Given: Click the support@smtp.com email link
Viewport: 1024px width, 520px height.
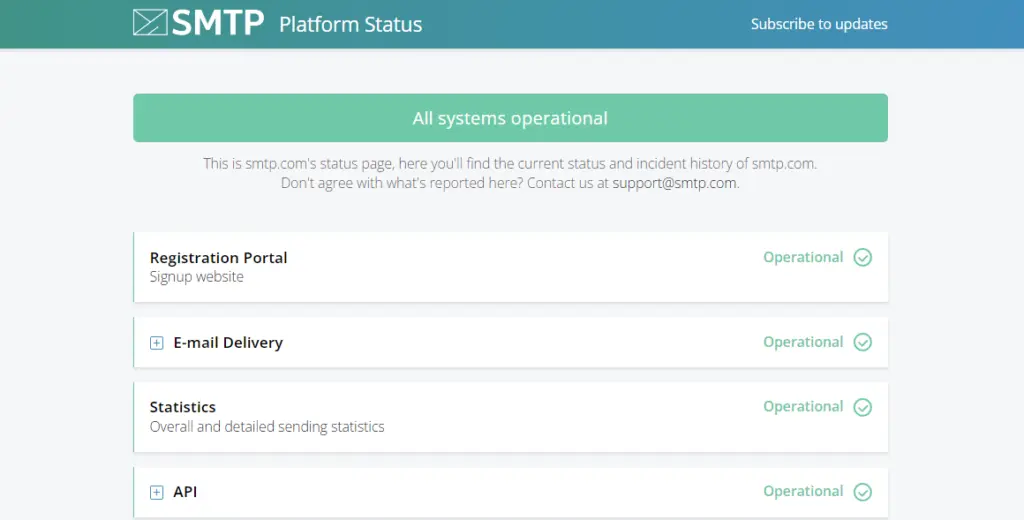Looking at the screenshot, I should pyautogui.click(x=675, y=183).
